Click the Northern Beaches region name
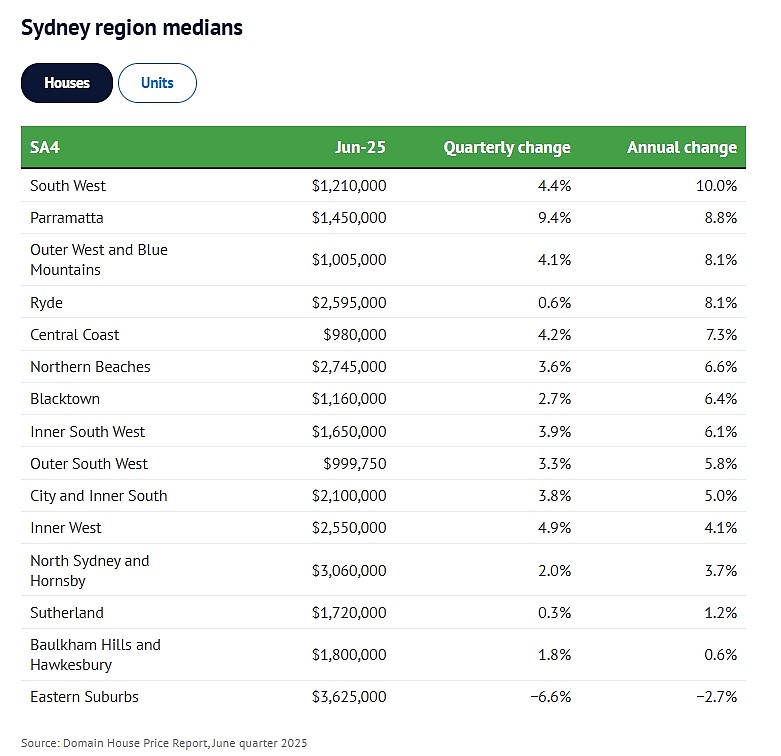This screenshot has width=781, height=756. coord(90,367)
